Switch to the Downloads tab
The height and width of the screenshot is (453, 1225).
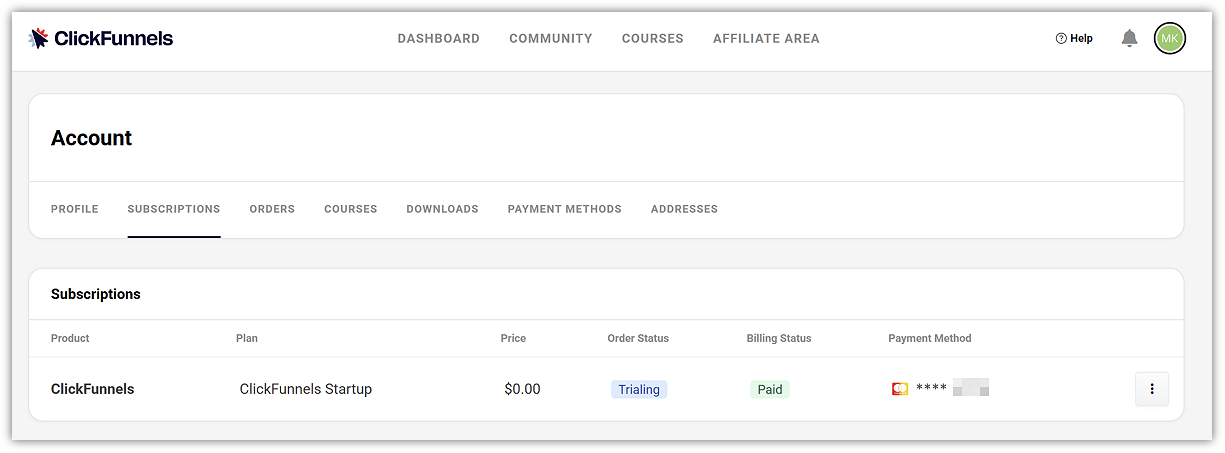click(442, 209)
